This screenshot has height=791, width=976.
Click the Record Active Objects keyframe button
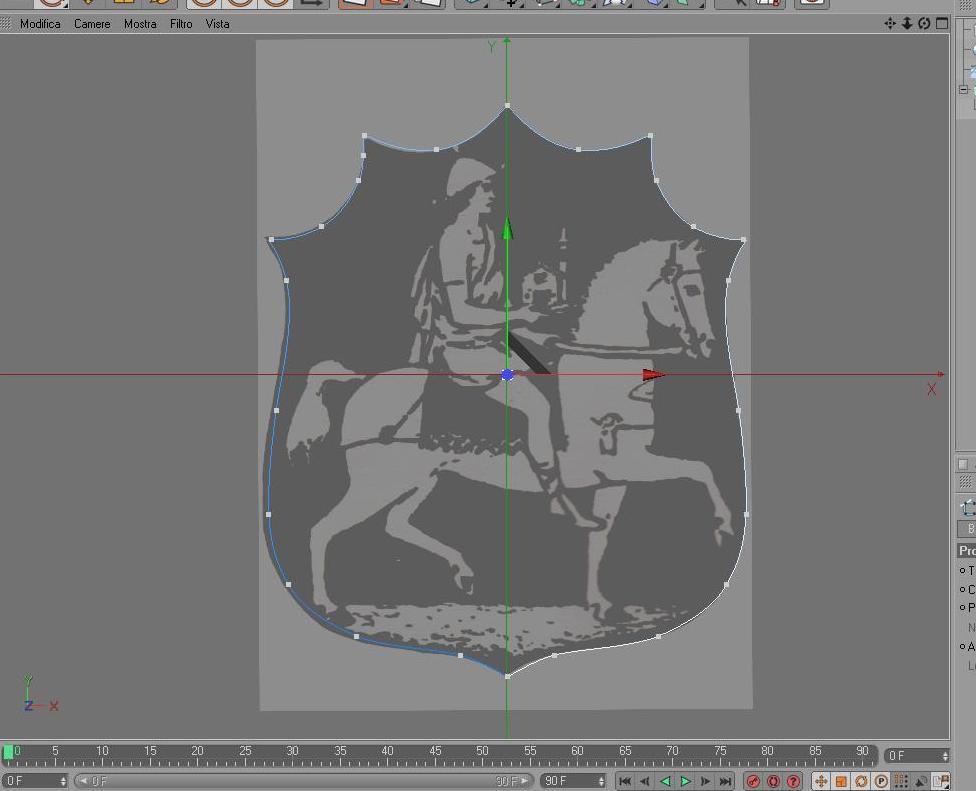click(753, 781)
